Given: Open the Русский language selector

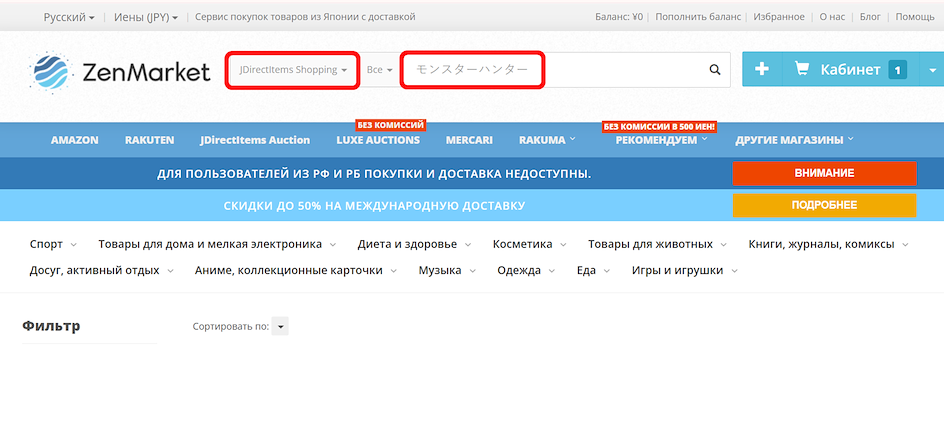Looking at the screenshot, I should tap(69, 17).
